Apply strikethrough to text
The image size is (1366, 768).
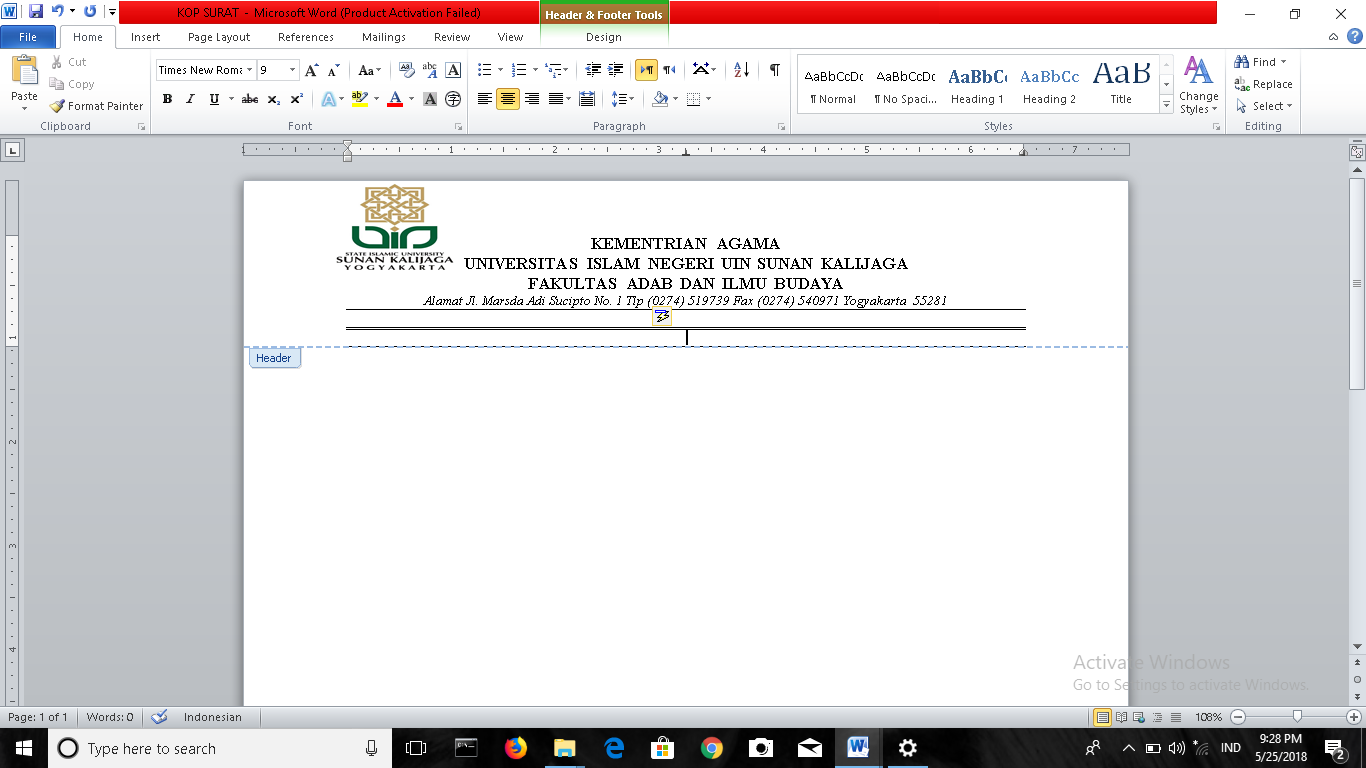point(249,99)
